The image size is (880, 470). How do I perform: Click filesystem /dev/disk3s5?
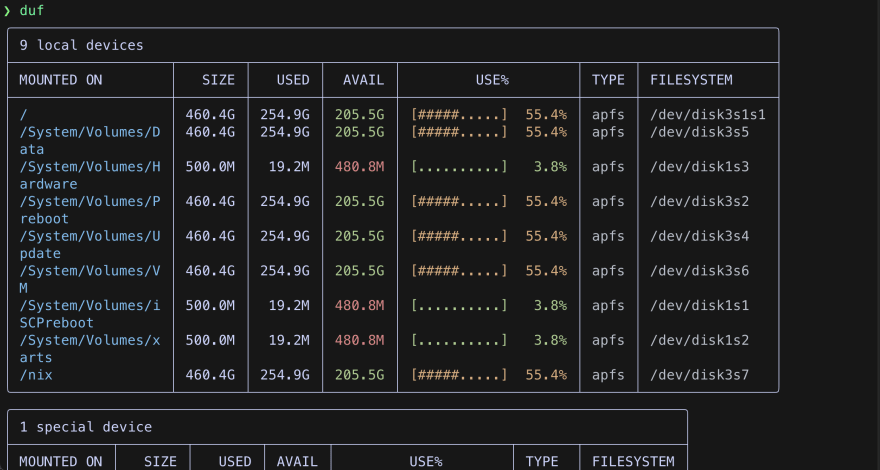pos(699,133)
